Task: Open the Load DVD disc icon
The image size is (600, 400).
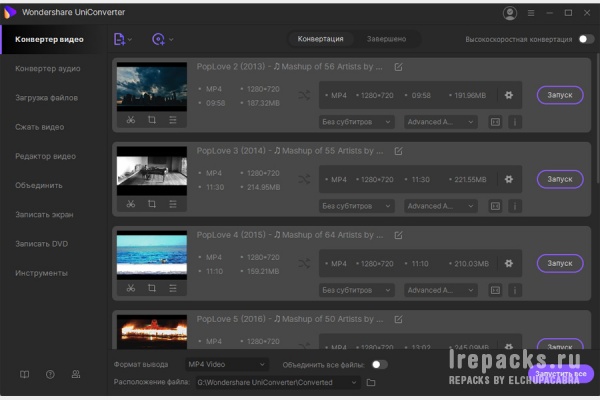Action: pyautogui.click(x=158, y=39)
